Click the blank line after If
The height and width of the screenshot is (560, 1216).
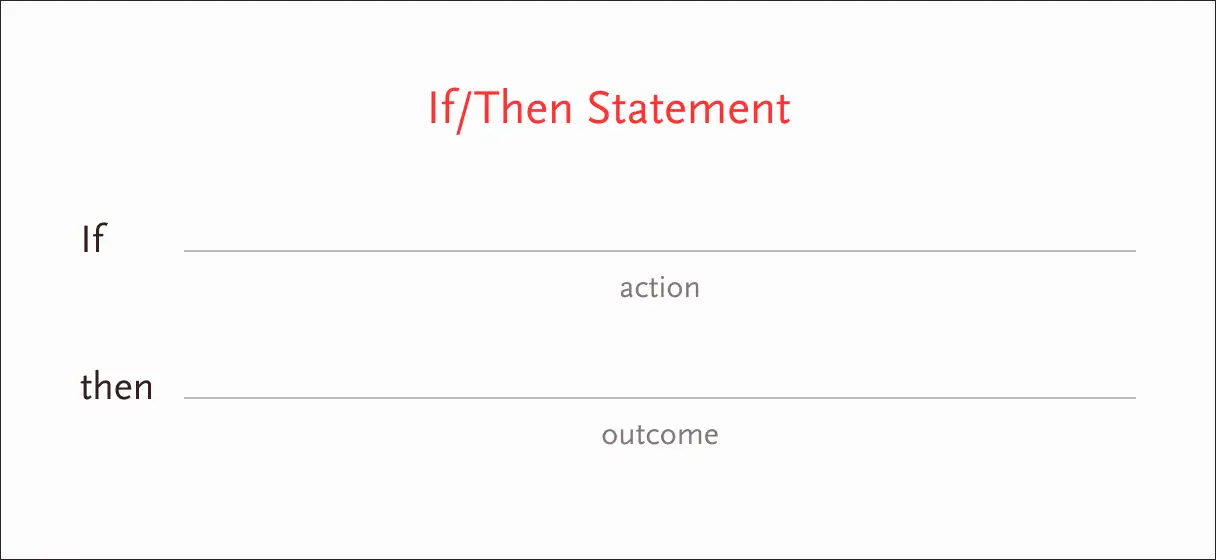pos(660,250)
